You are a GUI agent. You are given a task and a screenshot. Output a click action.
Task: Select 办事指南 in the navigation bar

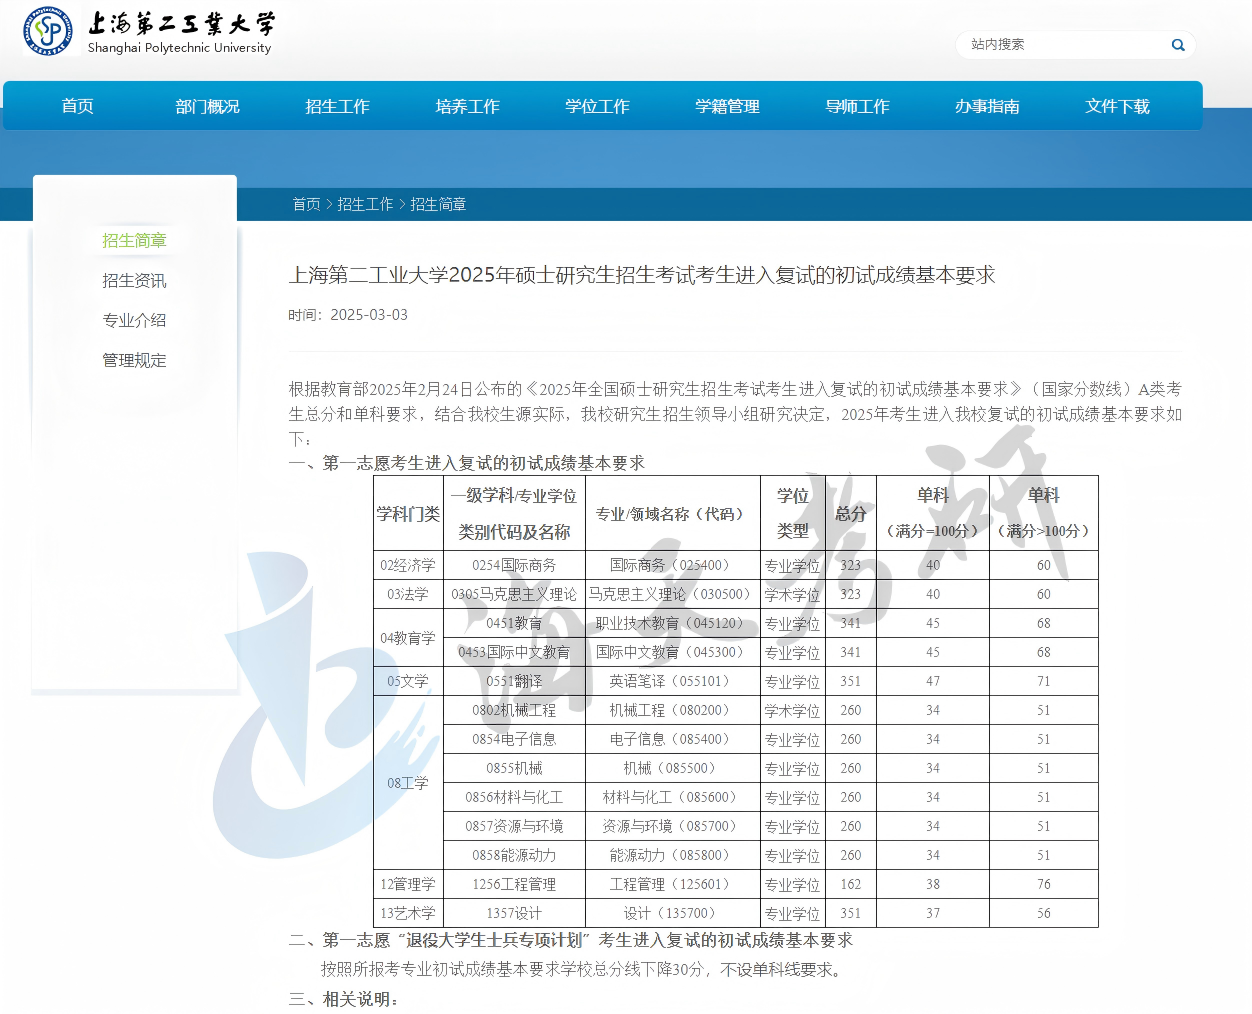987,106
